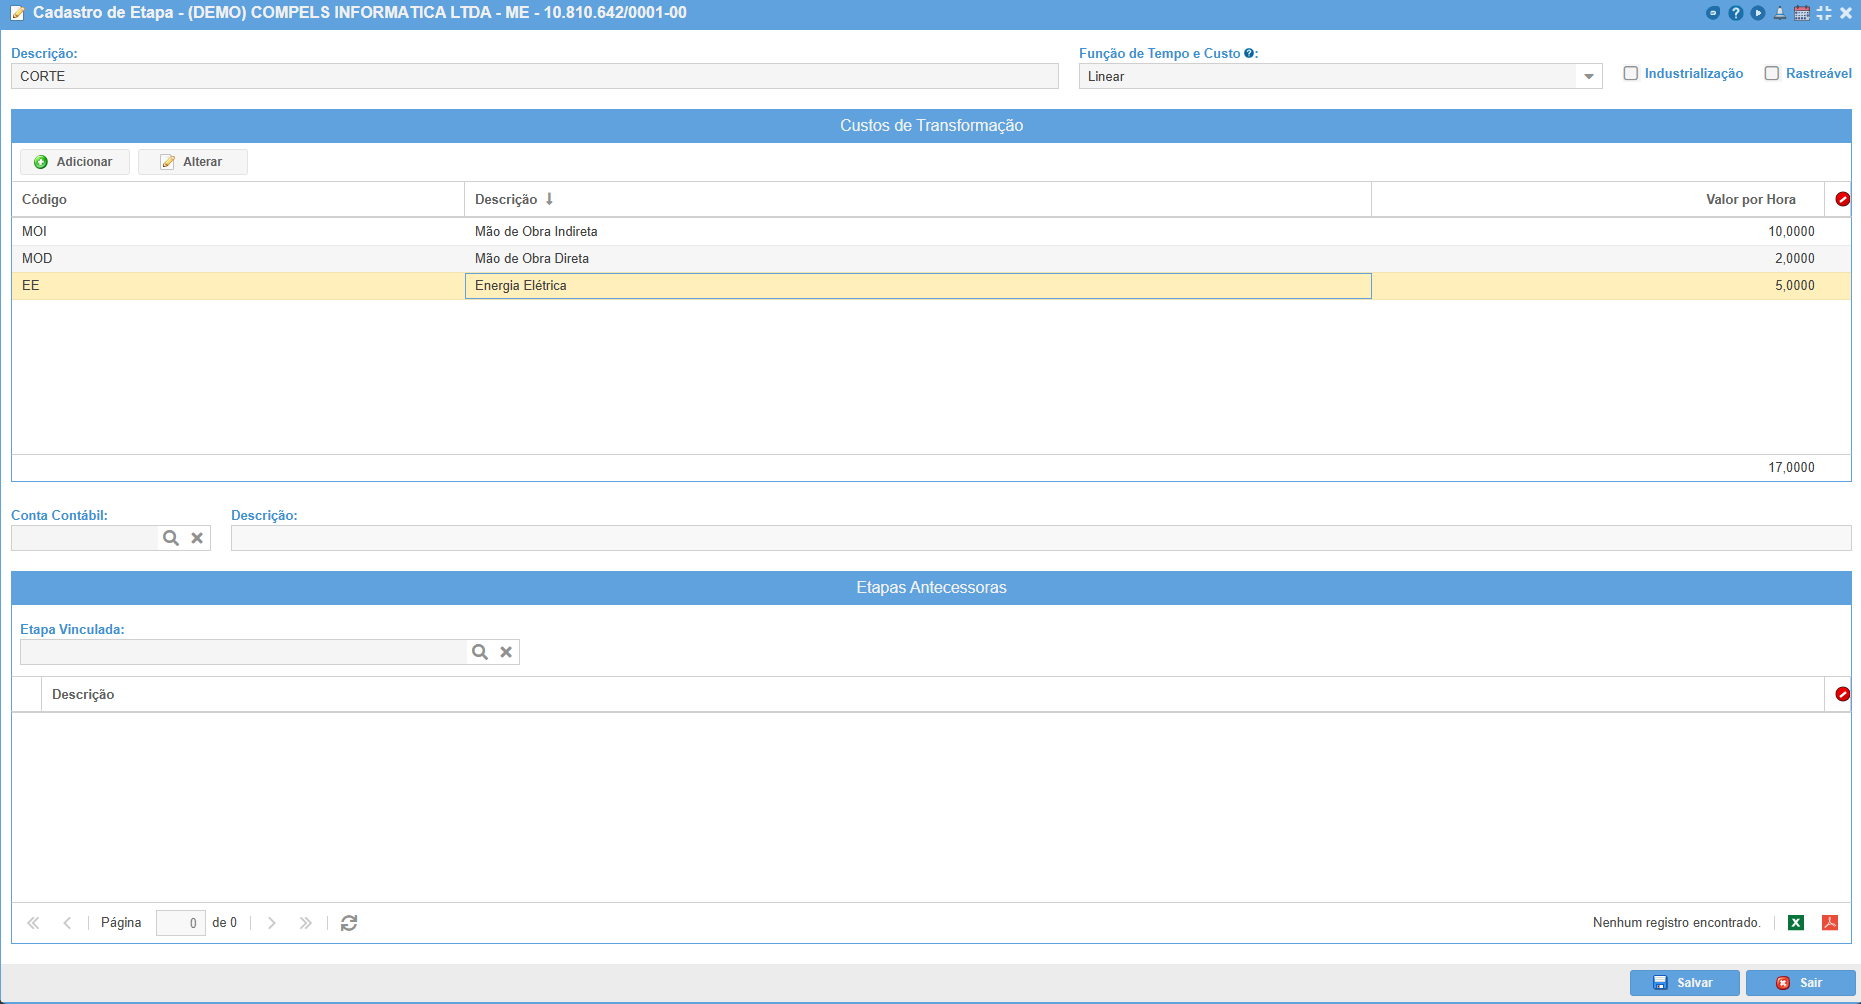Click the red remove icon in Etapas Antecessoras header
This screenshot has height=1004, width=1861.
click(1842, 694)
